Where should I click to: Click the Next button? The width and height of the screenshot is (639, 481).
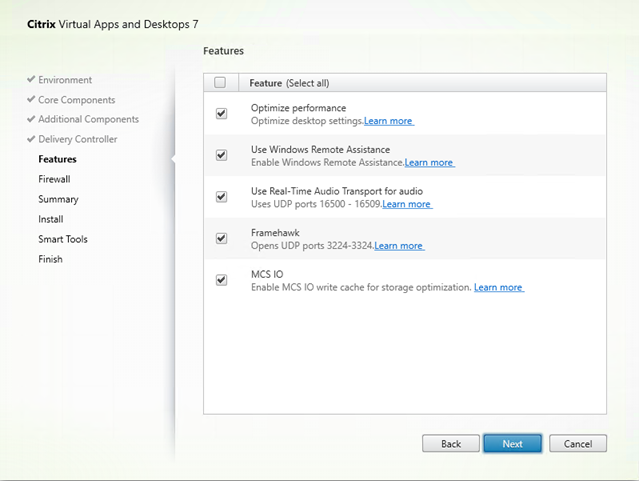pos(513,443)
